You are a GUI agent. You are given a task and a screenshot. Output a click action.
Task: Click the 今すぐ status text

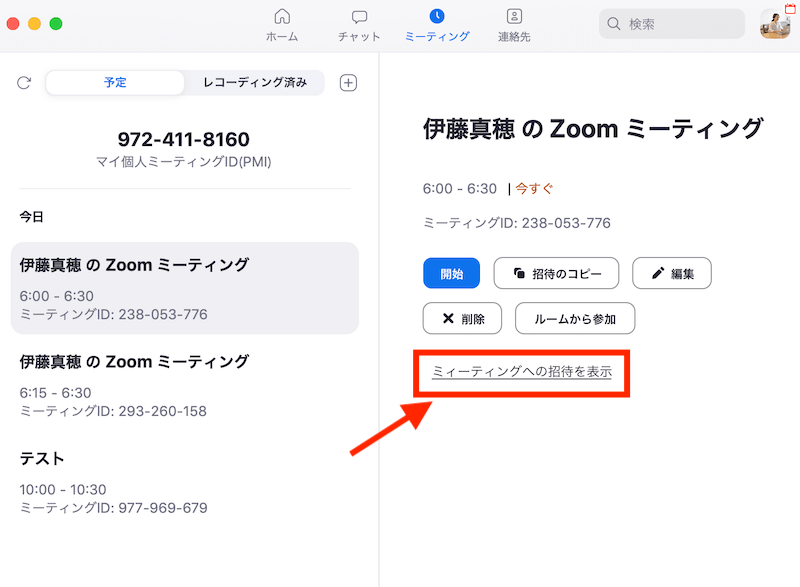[534, 189]
